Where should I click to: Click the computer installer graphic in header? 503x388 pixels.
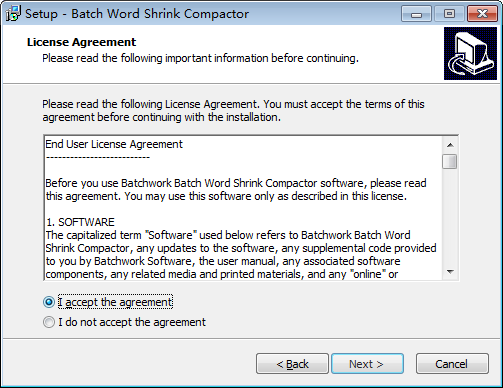(470, 54)
